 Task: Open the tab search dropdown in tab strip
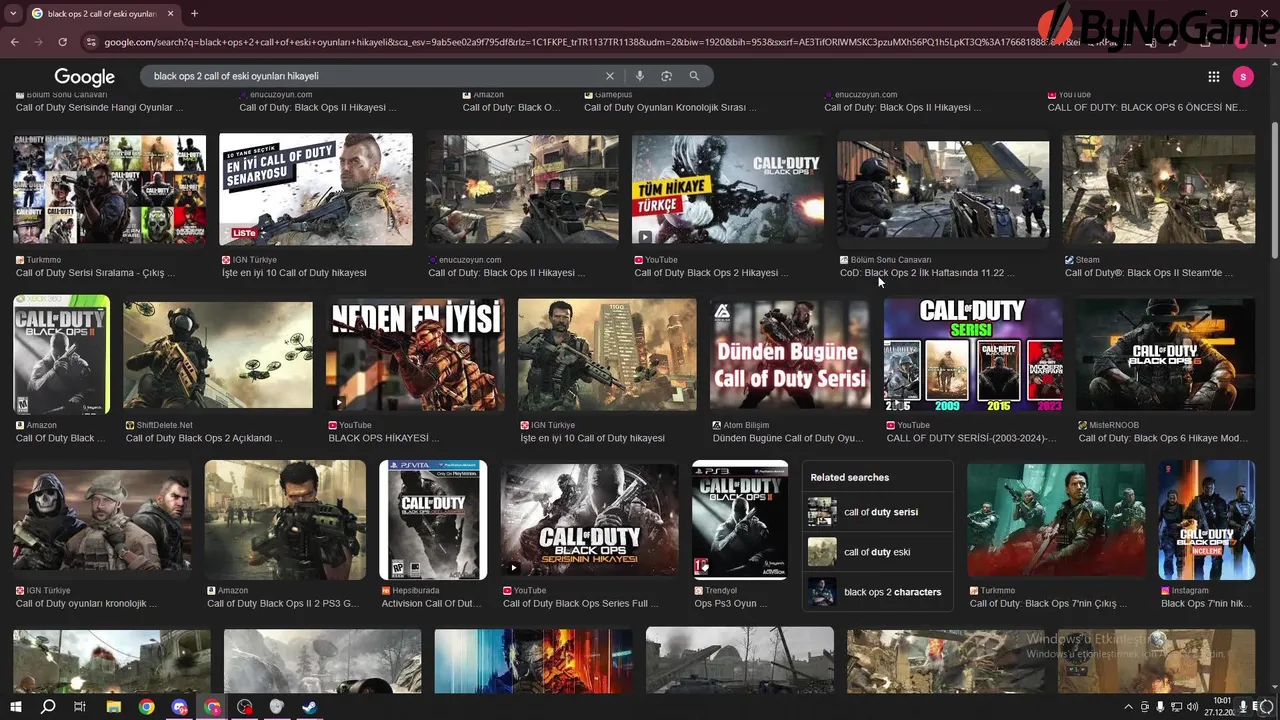tap(13, 14)
